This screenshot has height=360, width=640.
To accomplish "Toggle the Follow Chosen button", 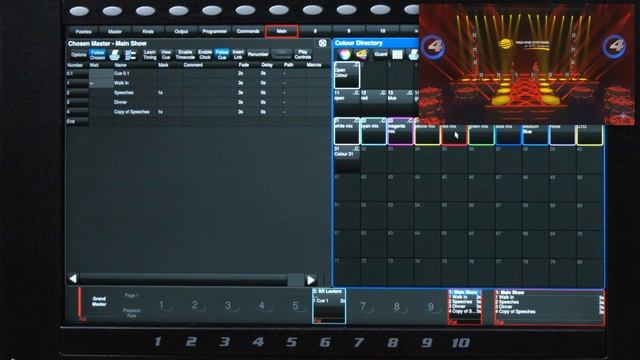I will coord(98,55).
